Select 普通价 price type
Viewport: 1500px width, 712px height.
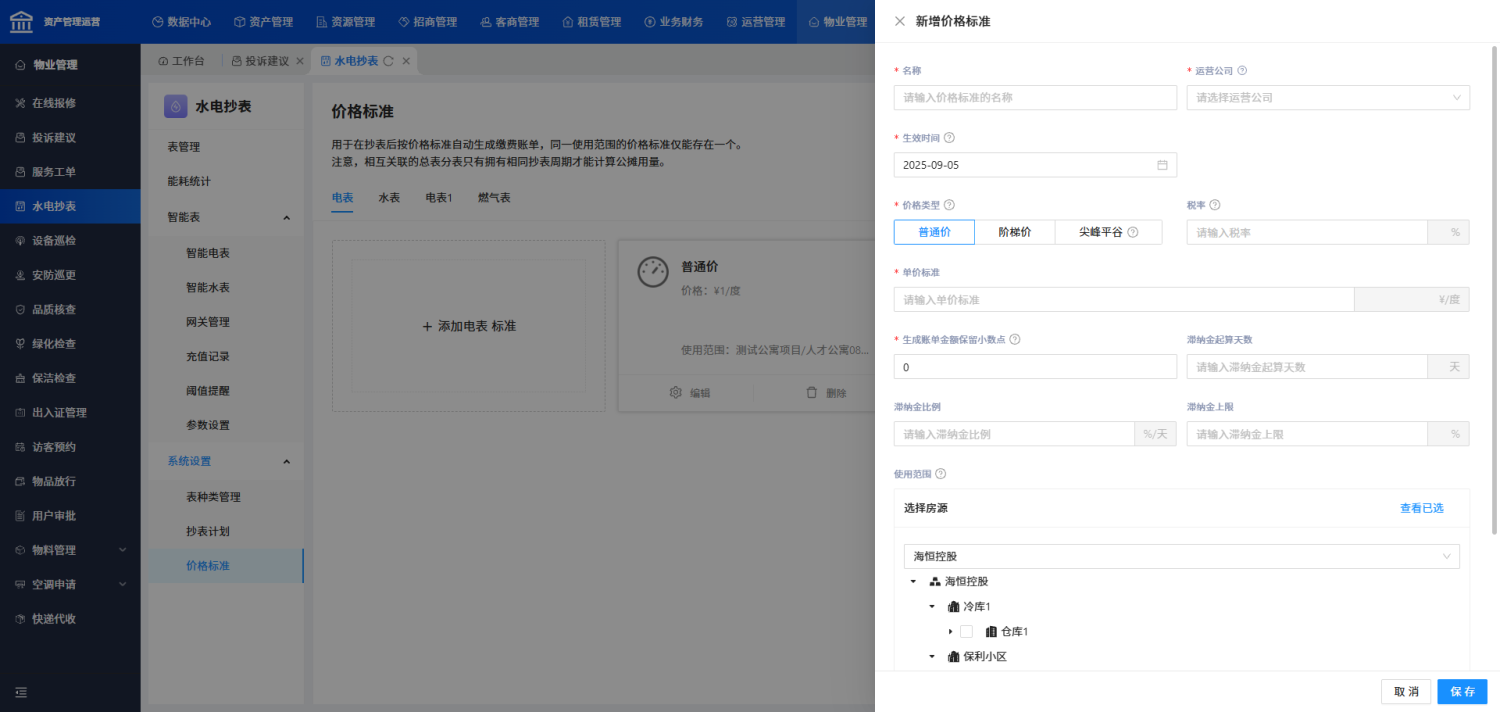pyautogui.click(x=934, y=232)
